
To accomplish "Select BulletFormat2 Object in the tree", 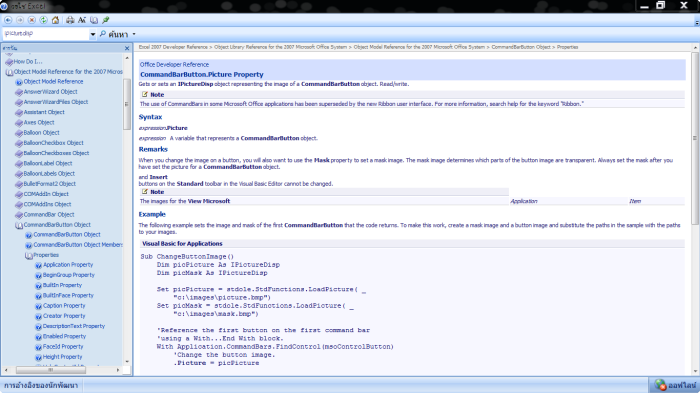I will [x=50, y=184].
